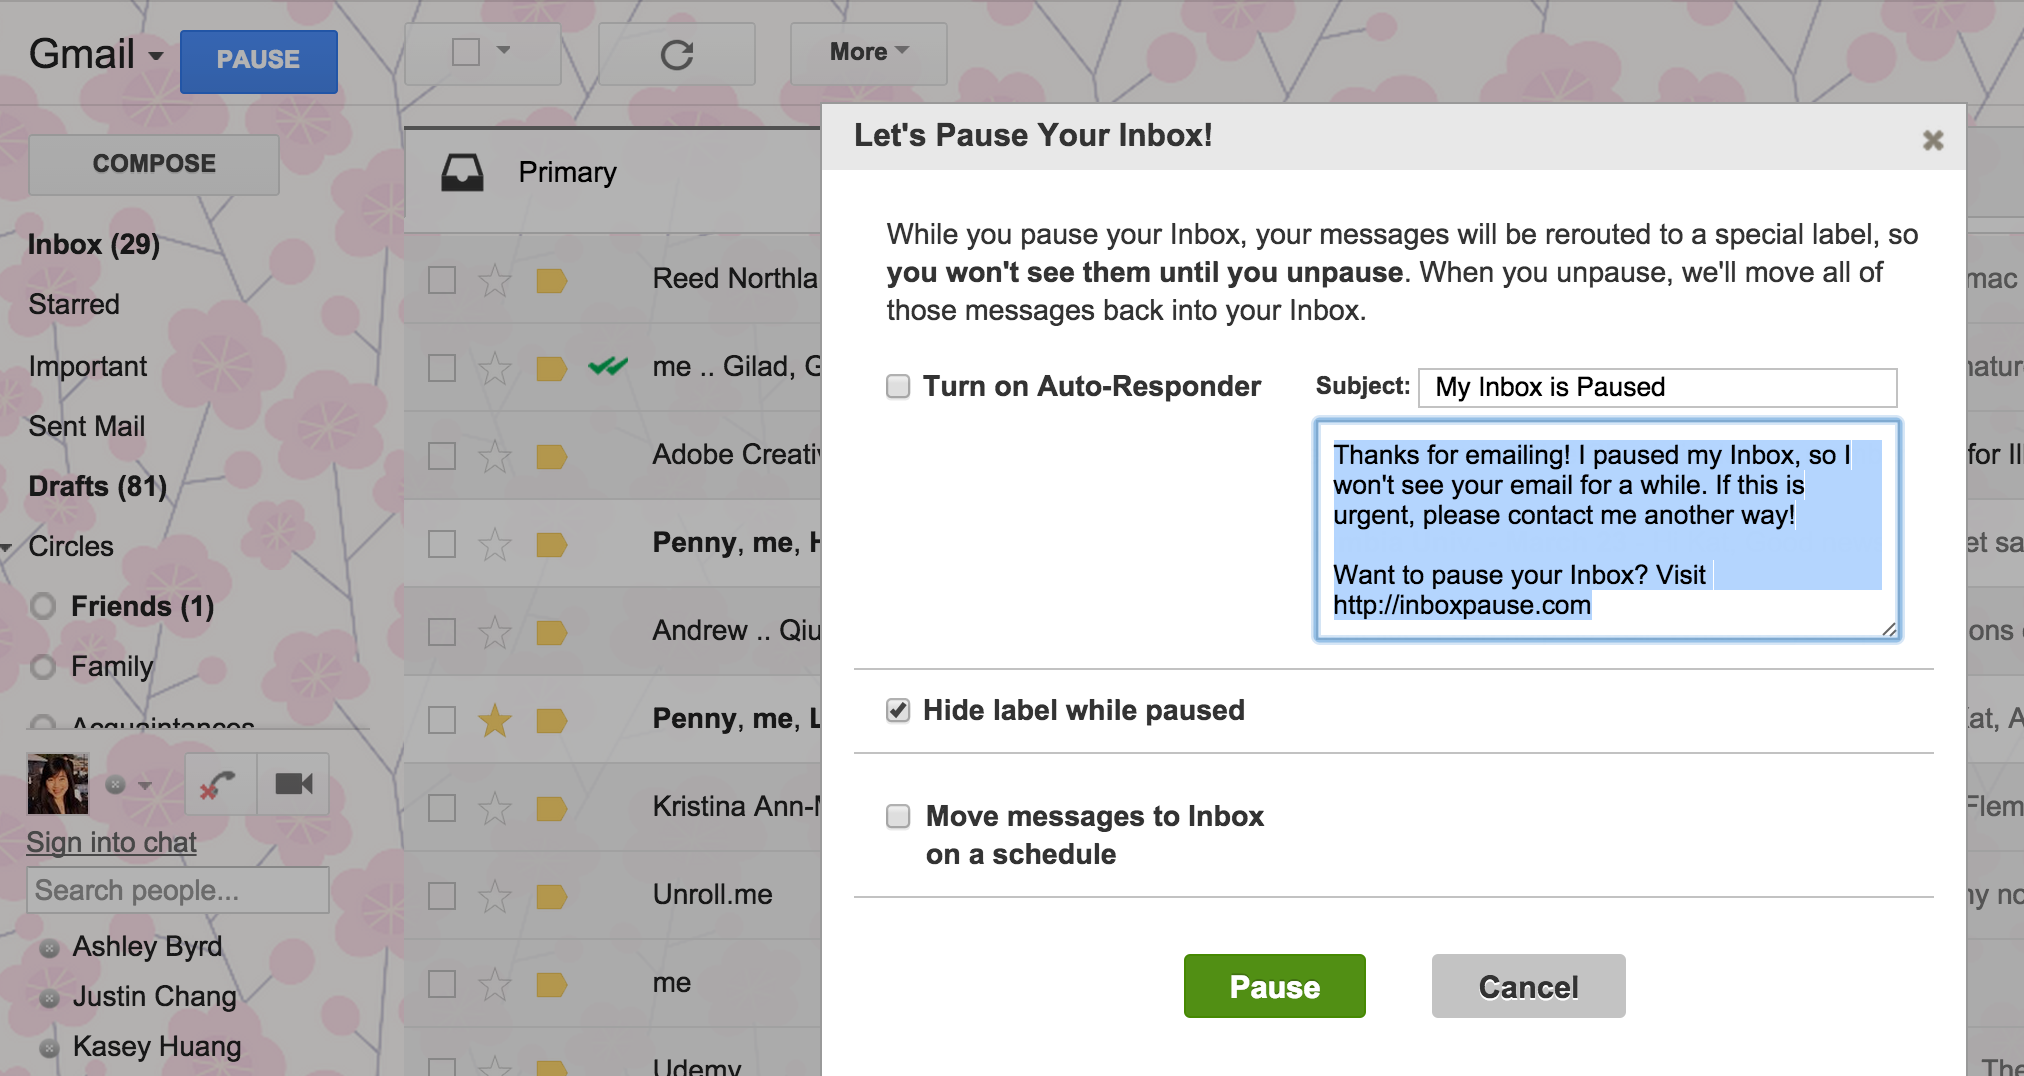Star the me .. Gilad message
Viewport: 2024px width, 1076px height.
pyautogui.click(x=495, y=368)
